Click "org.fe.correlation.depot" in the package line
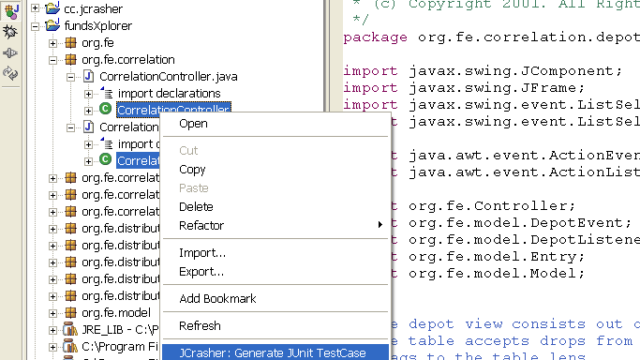The image size is (640, 360). [529, 37]
